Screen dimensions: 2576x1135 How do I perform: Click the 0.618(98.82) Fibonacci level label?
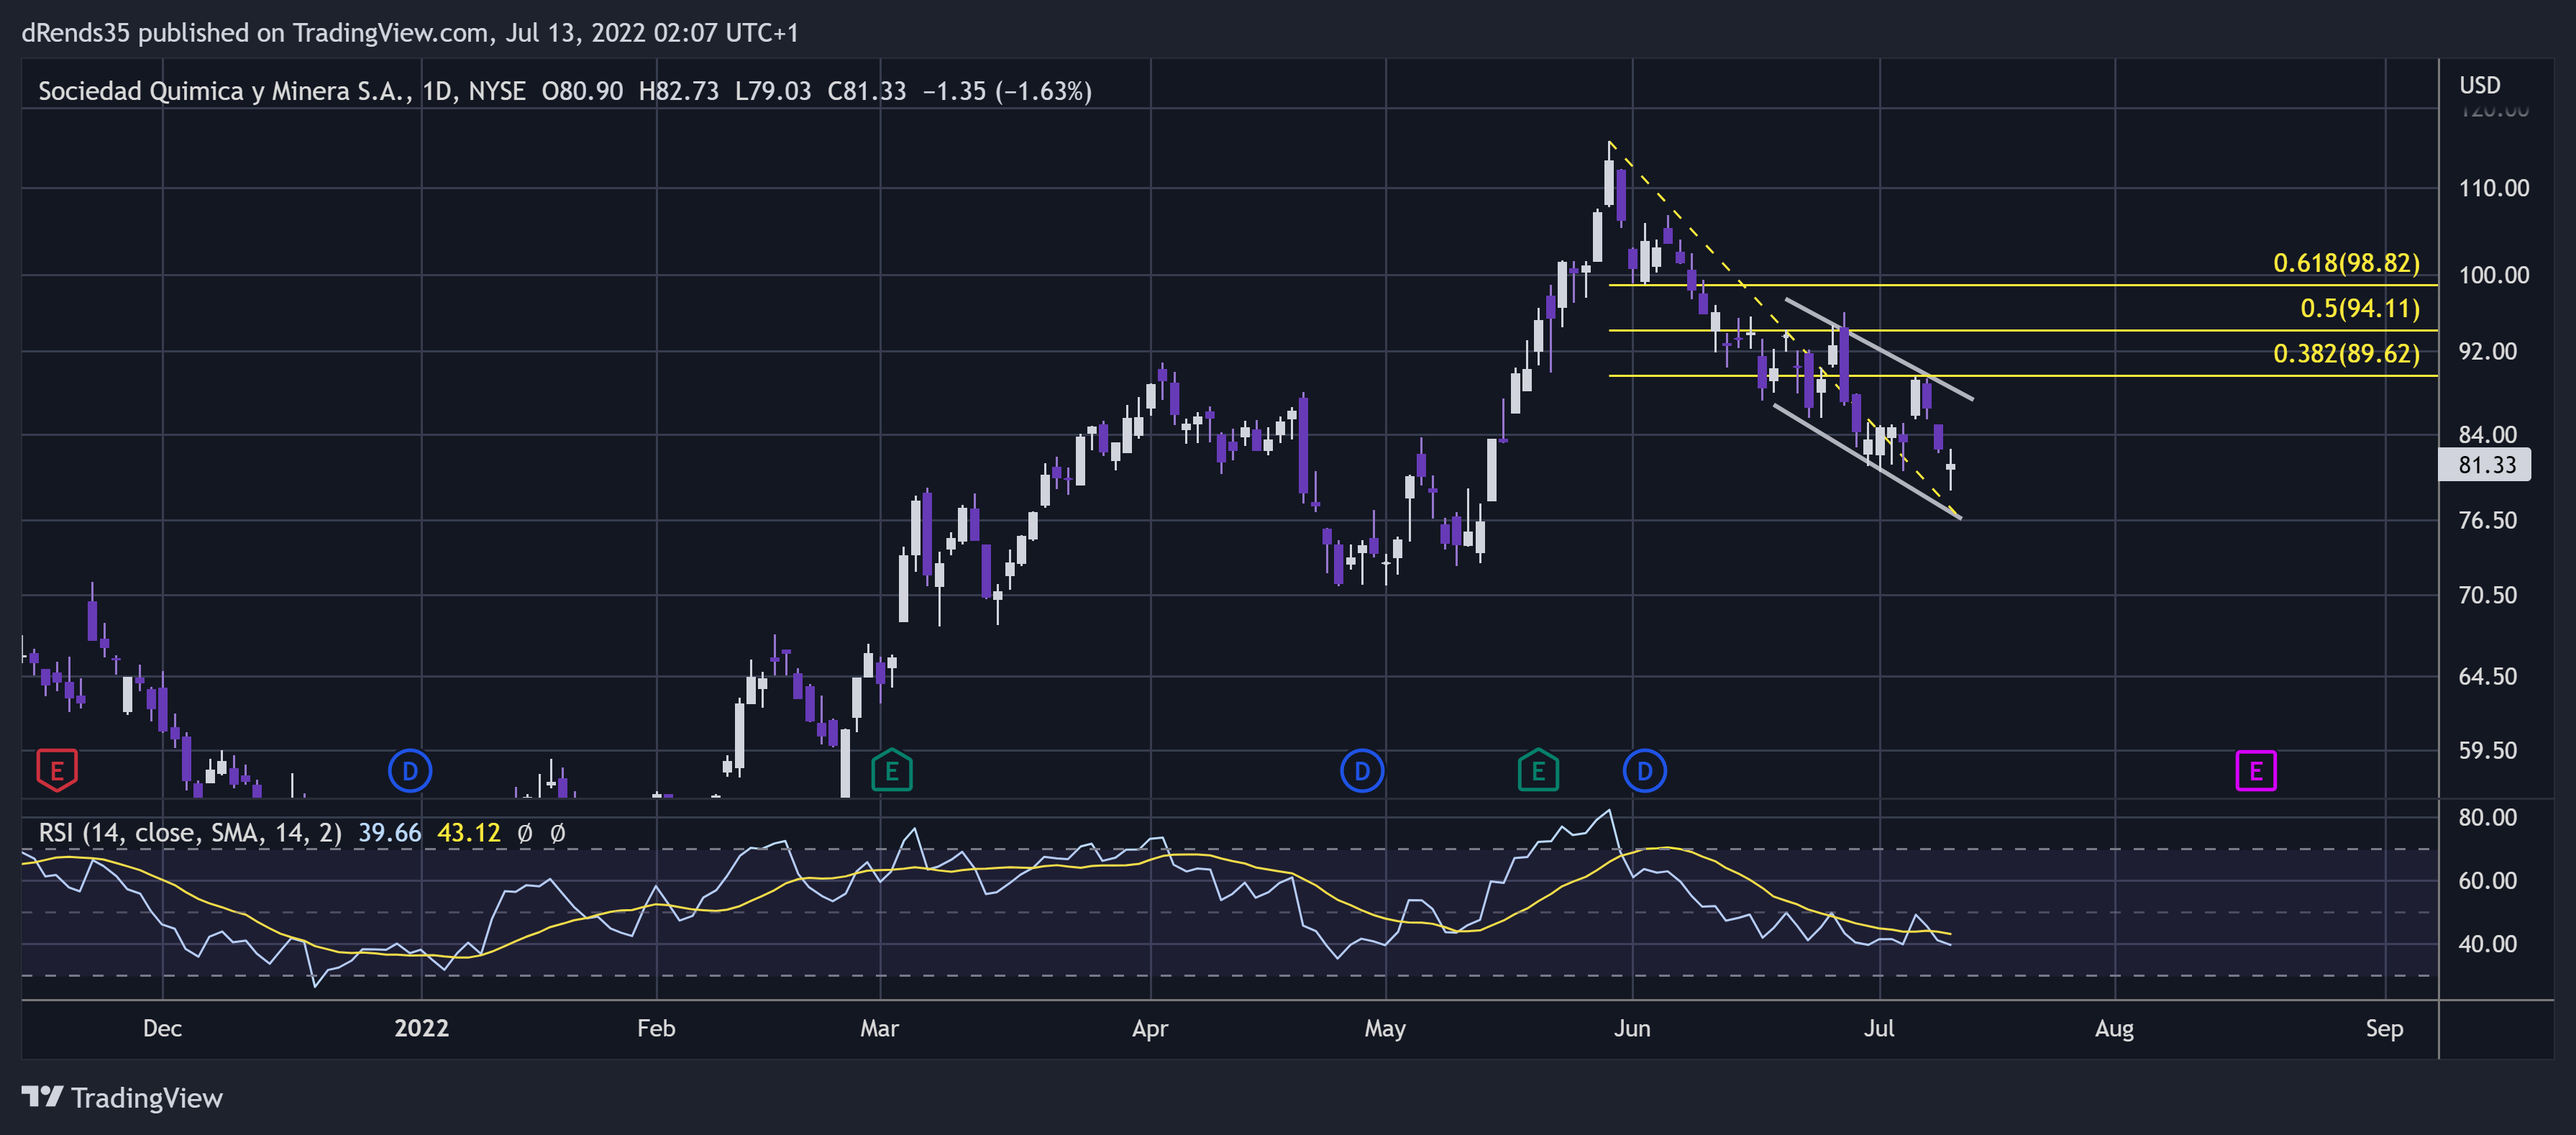[x=2346, y=263]
